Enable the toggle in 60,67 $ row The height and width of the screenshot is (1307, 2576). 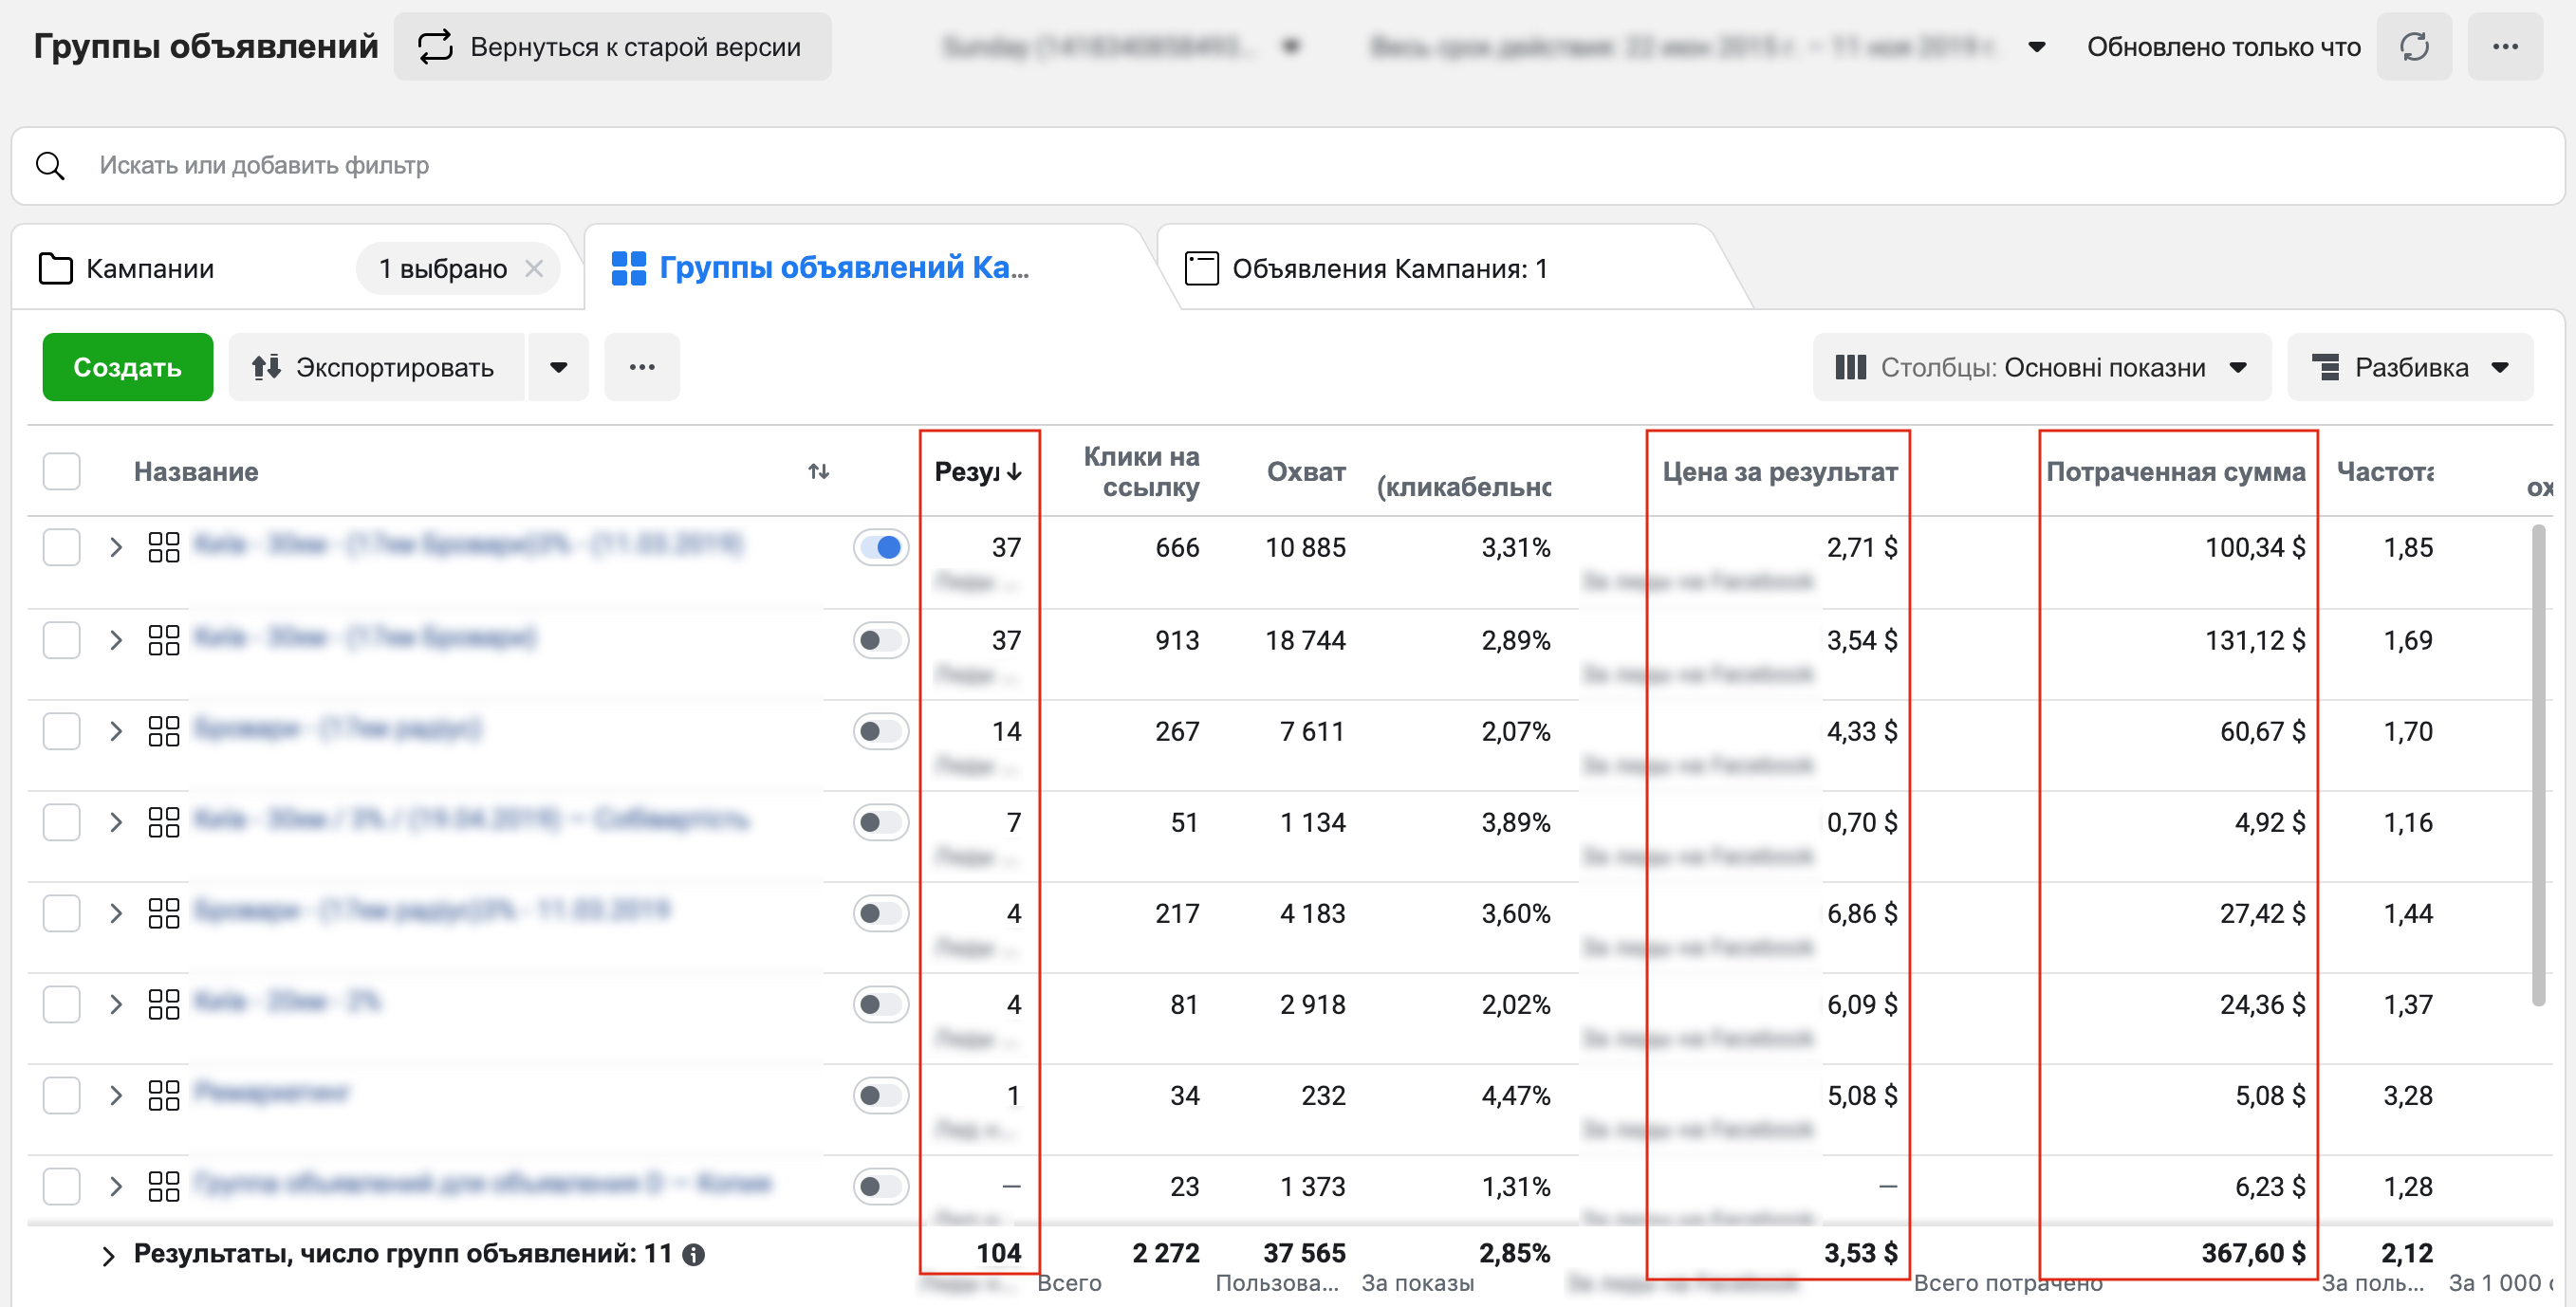(881, 731)
